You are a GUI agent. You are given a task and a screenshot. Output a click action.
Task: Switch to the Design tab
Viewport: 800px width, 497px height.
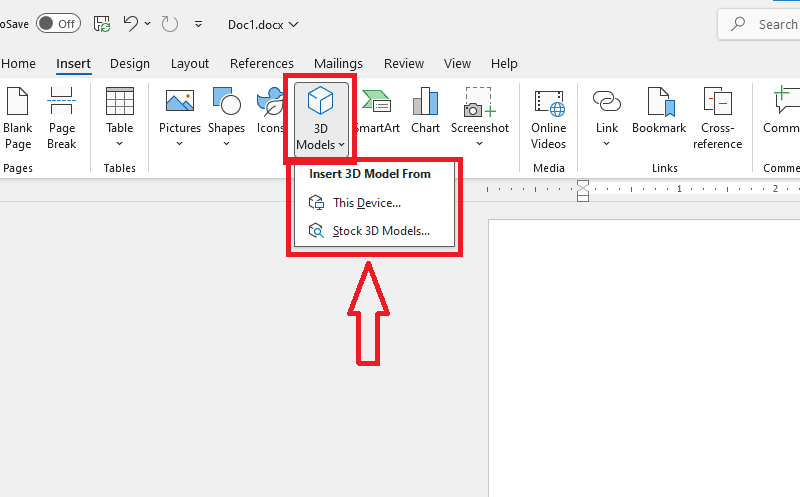[130, 64]
